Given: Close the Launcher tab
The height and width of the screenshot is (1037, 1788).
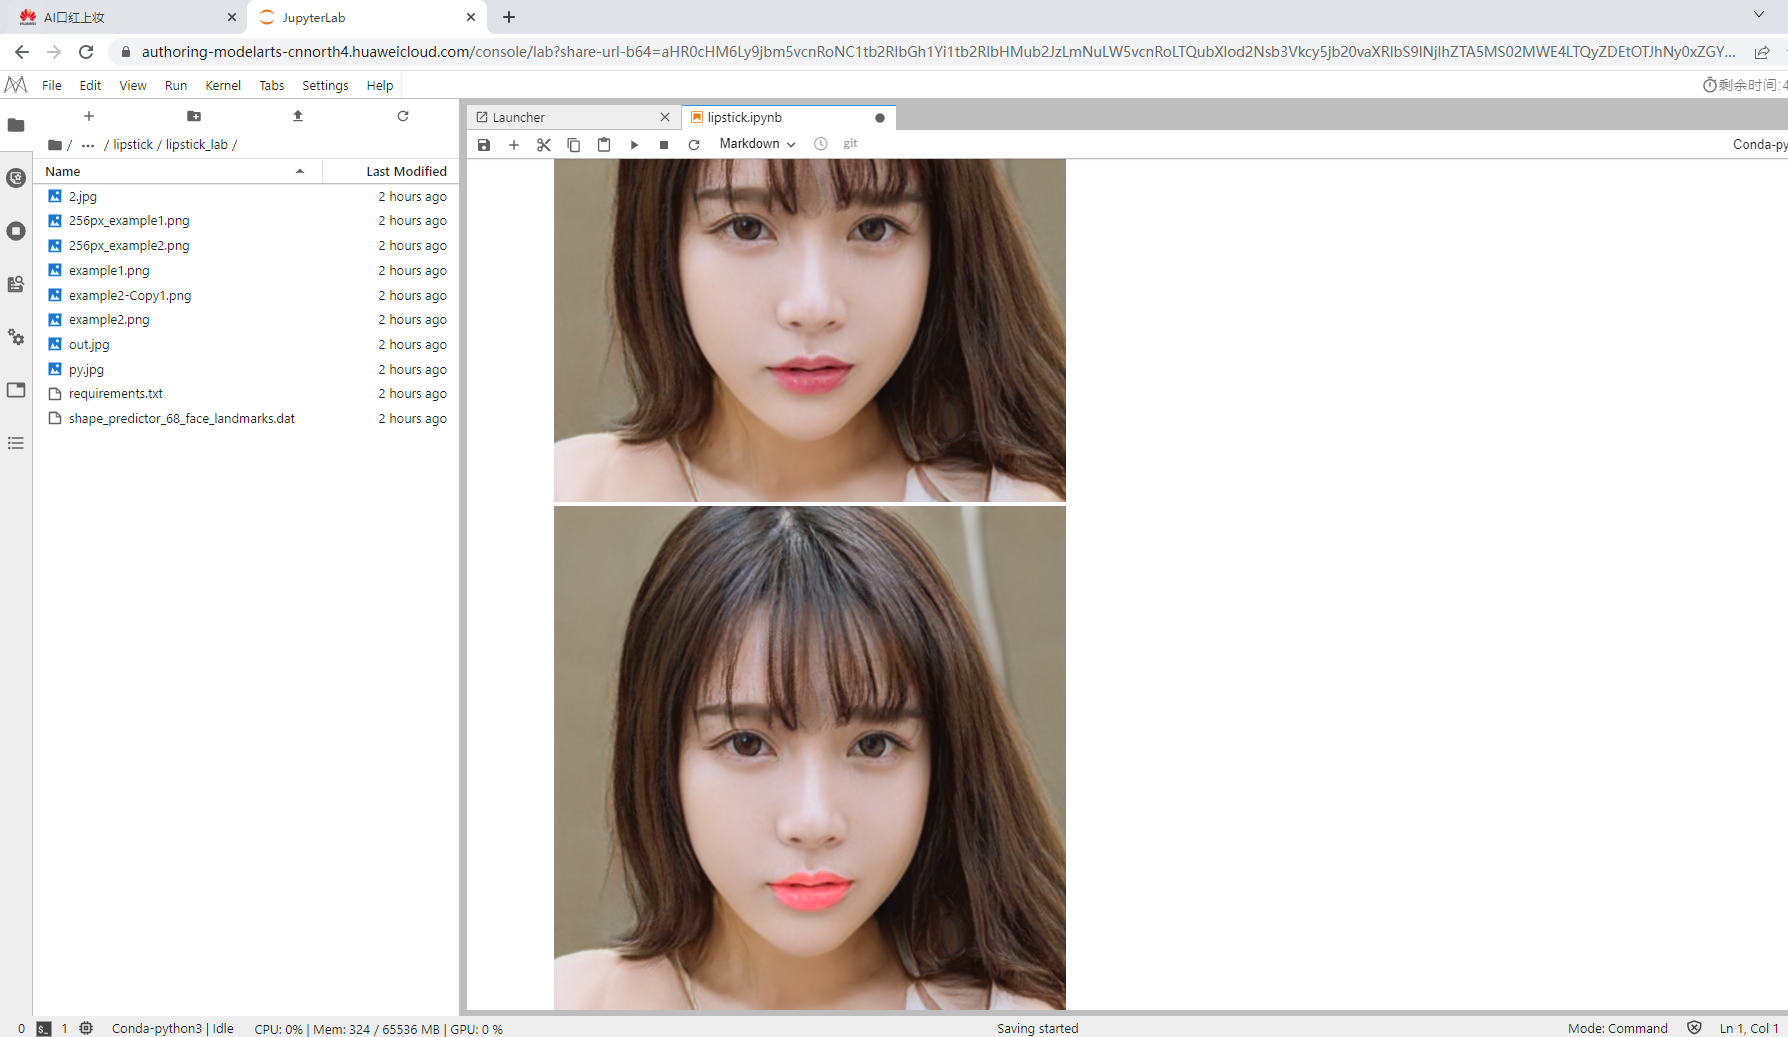Looking at the screenshot, I should pyautogui.click(x=665, y=118).
